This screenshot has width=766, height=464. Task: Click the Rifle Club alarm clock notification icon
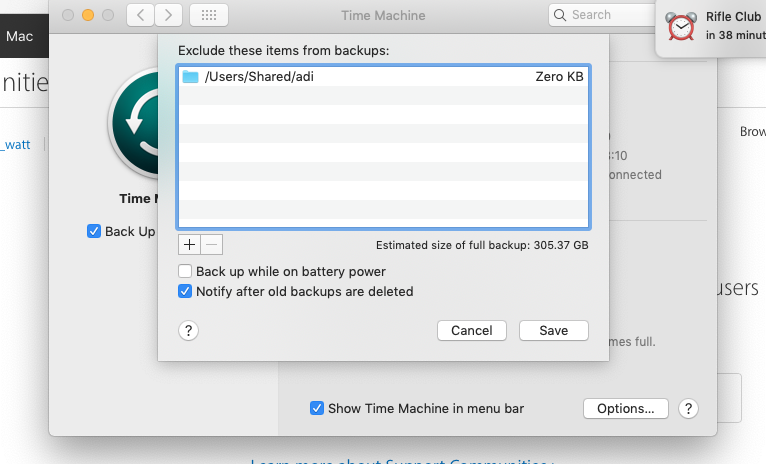pos(681,26)
